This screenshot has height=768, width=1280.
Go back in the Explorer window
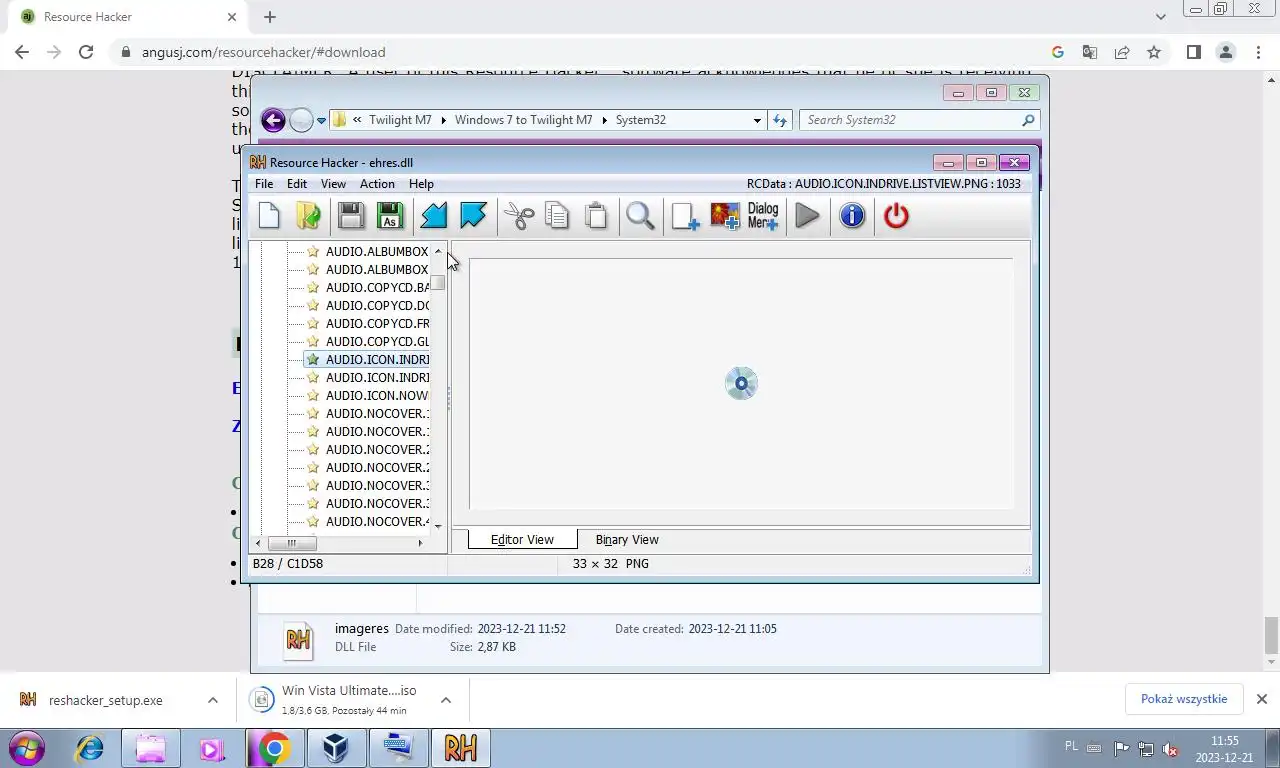[273, 120]
